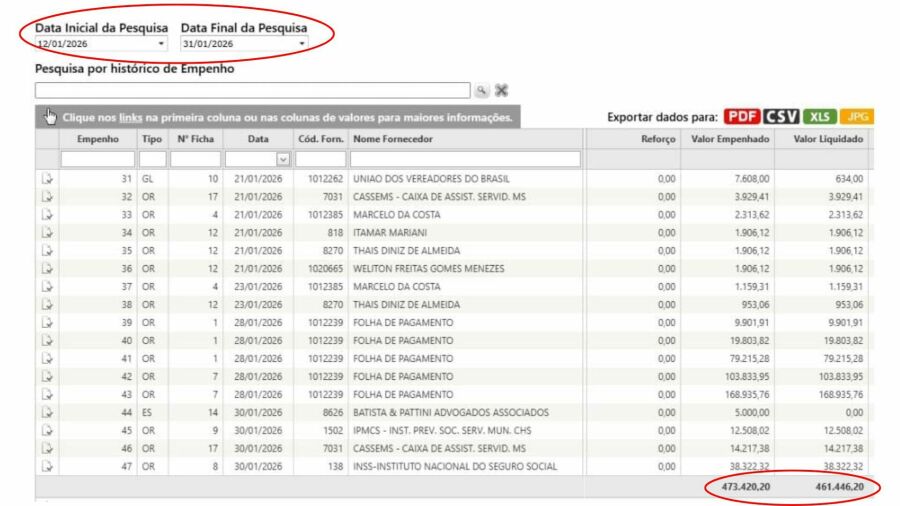Open the Data Final da Pesquisa dropdown

(302, 44)
